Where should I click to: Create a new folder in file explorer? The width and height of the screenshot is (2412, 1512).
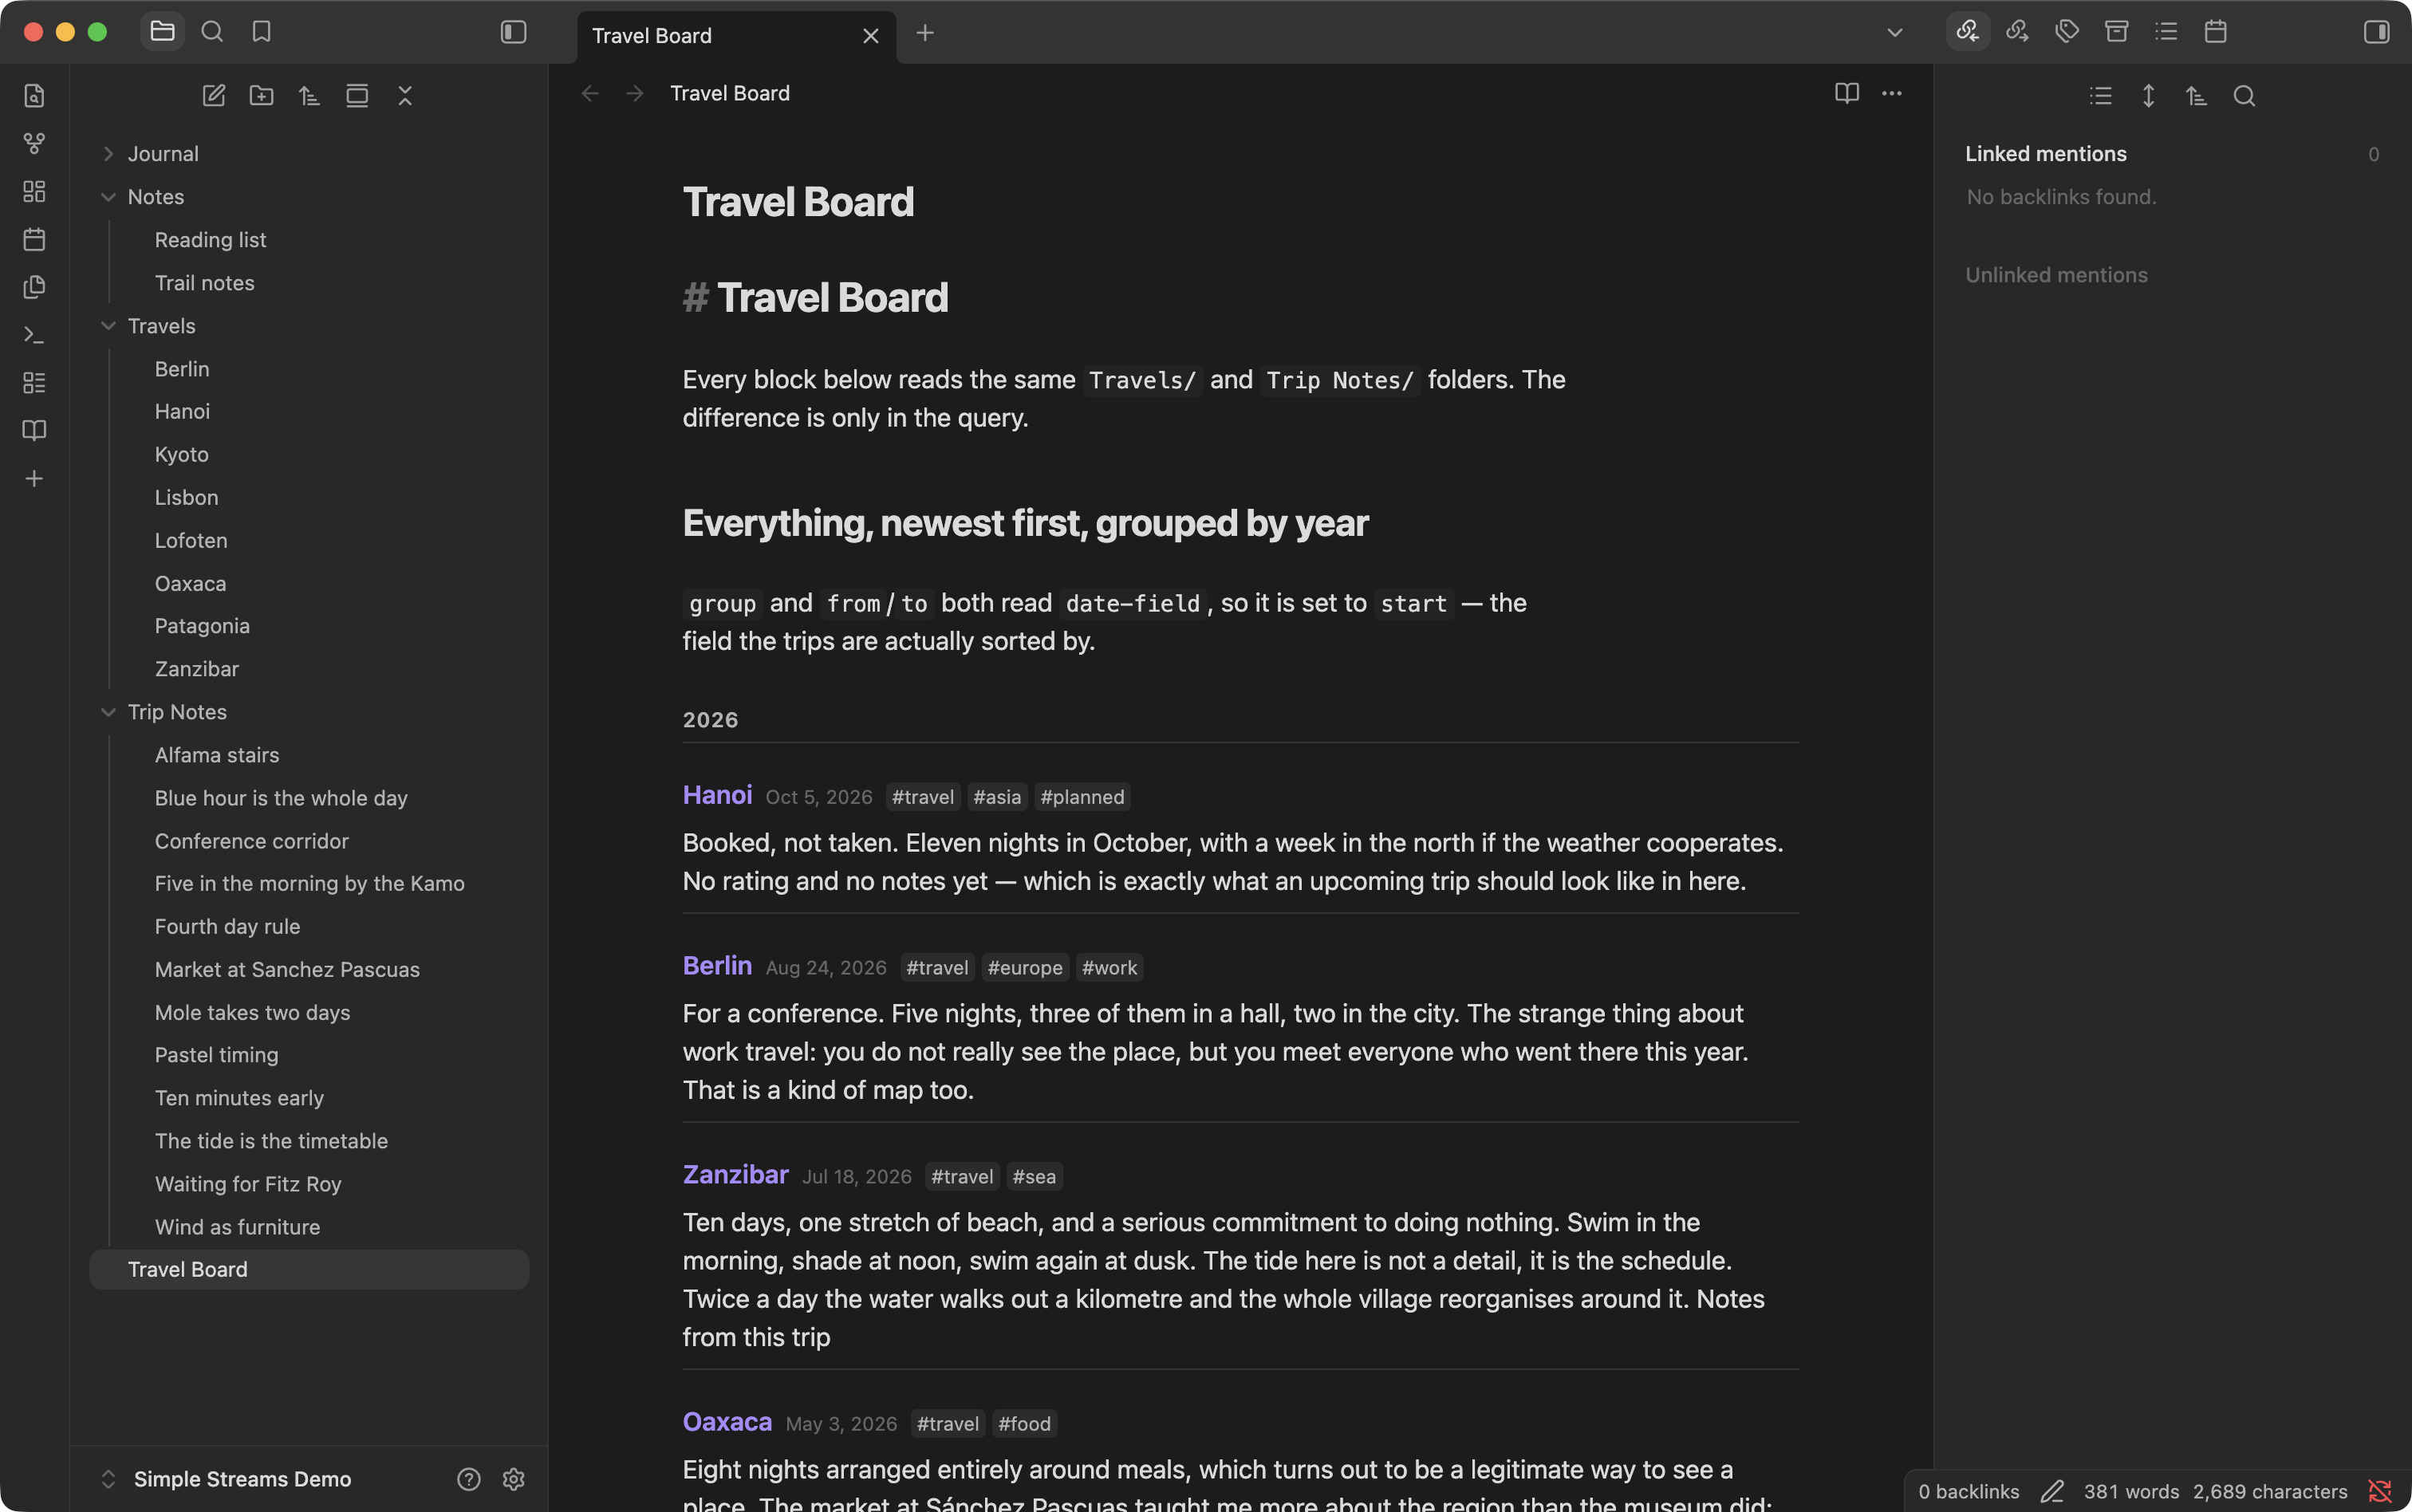262,96
